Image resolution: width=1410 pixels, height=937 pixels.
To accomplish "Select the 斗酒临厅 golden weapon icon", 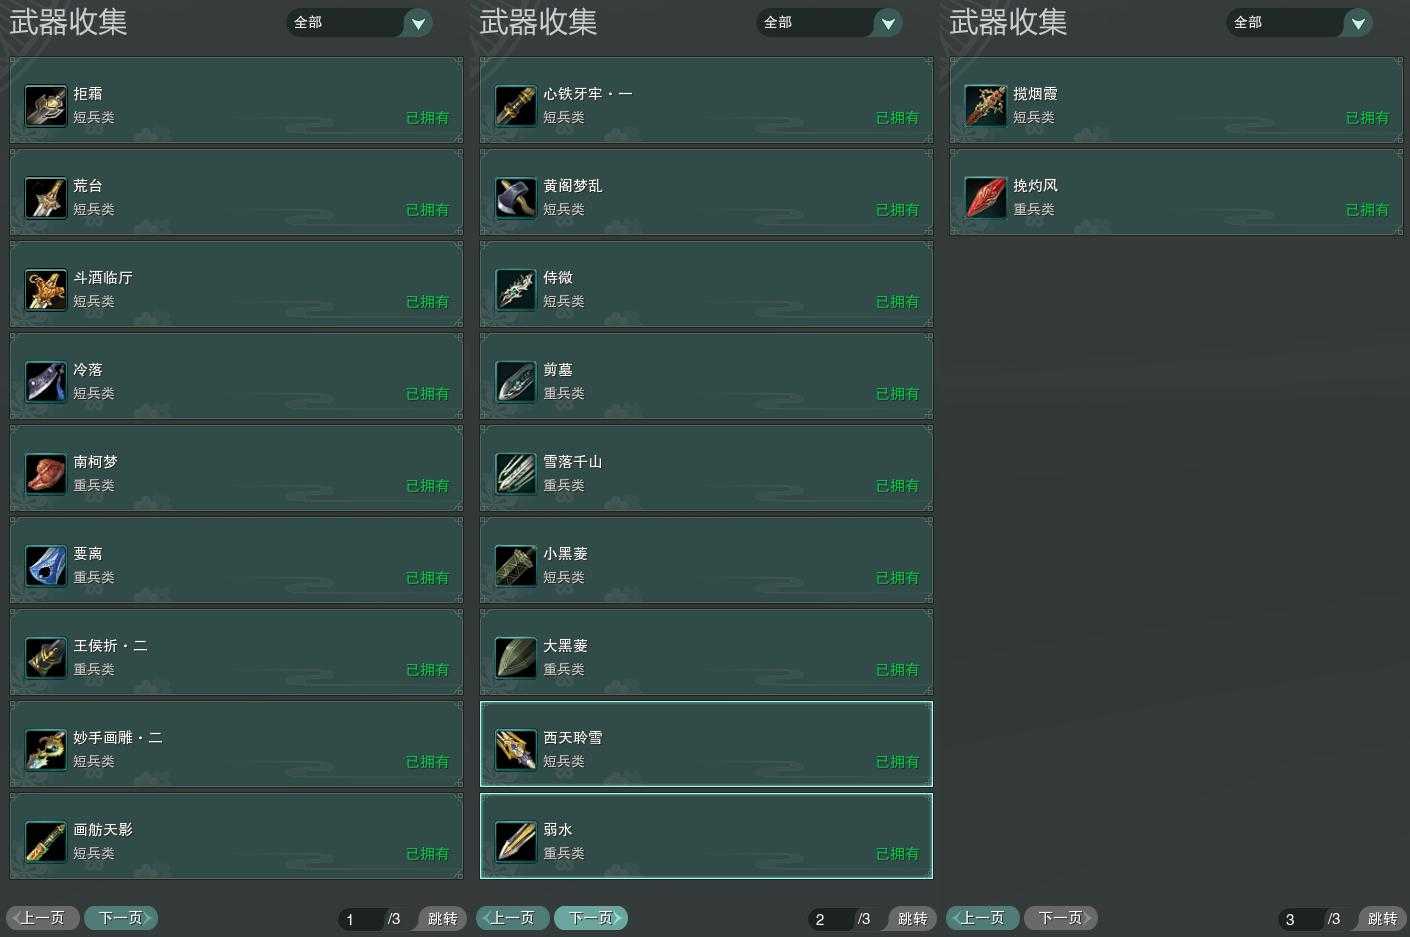I will tap(46, 290).
